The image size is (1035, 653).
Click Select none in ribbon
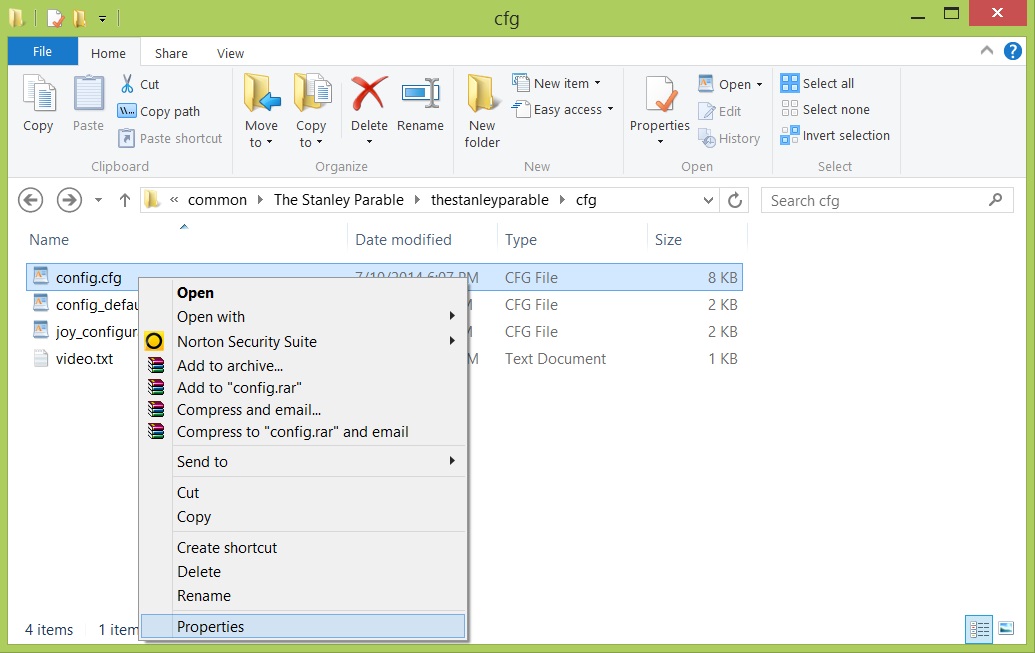[x=825, y=109]
